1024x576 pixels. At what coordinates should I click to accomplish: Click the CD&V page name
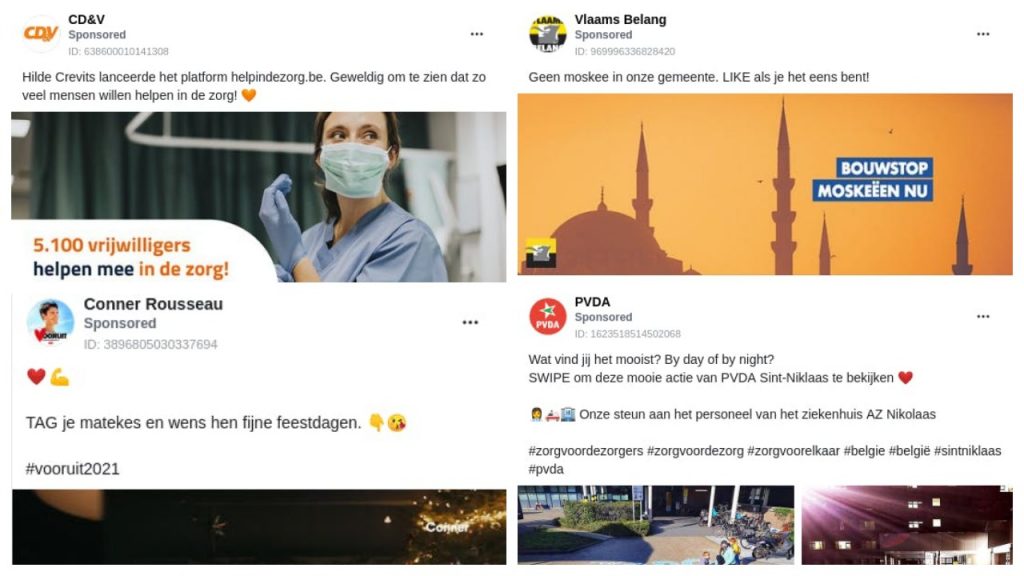click(86, 20)
